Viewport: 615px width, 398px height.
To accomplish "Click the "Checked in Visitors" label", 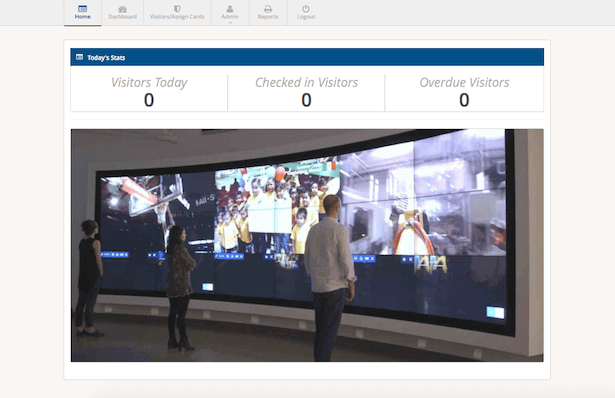I will click(x=306, y=82).
